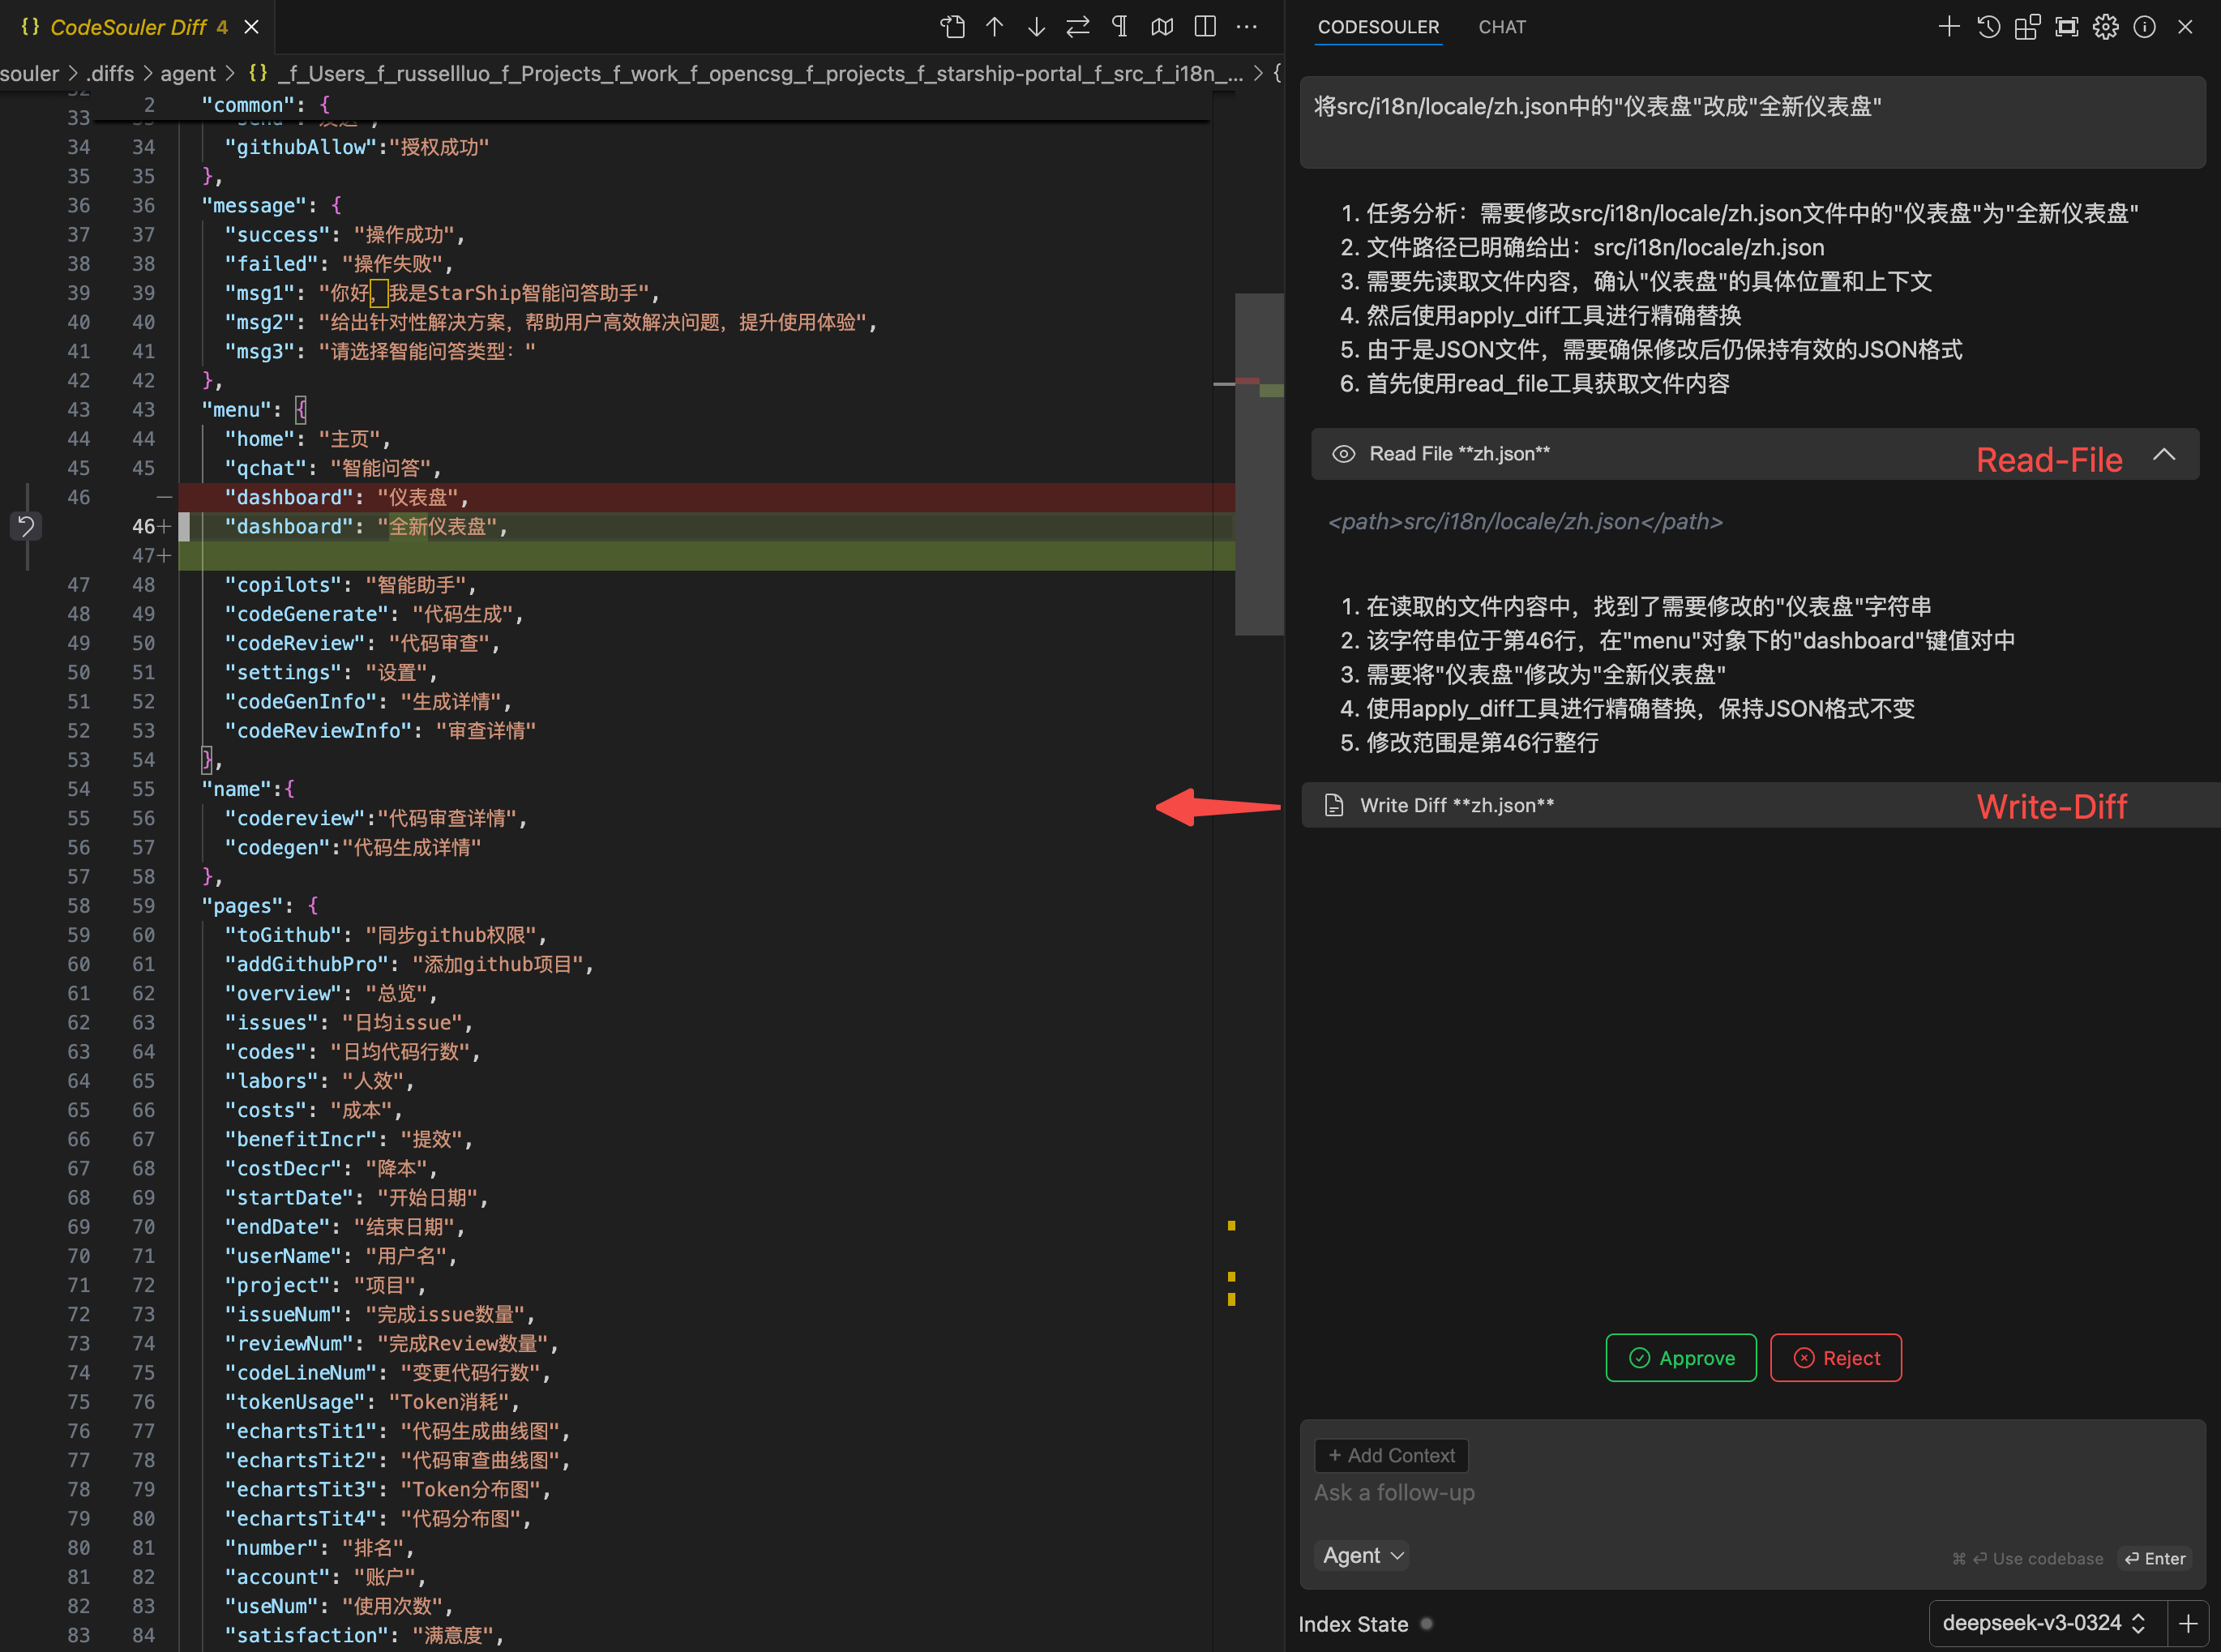The height and width of the screenshot is (1652, 2221).
Task: Click the "msg1" StarShip greeting line
Action: [442, 293]
